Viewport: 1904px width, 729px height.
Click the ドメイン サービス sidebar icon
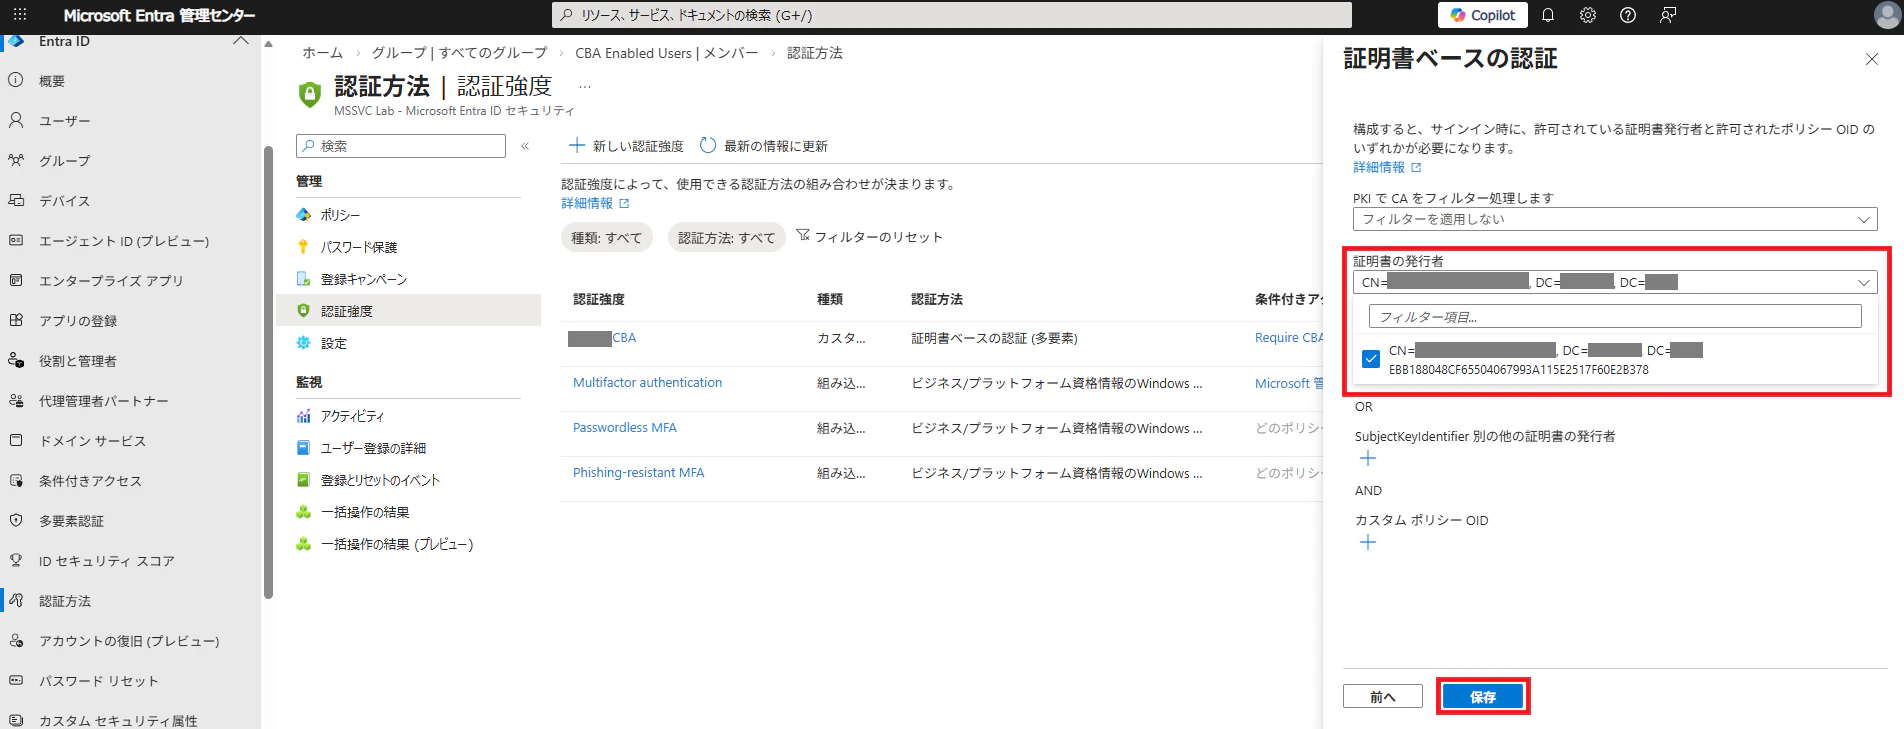click(x=16, y=440)
